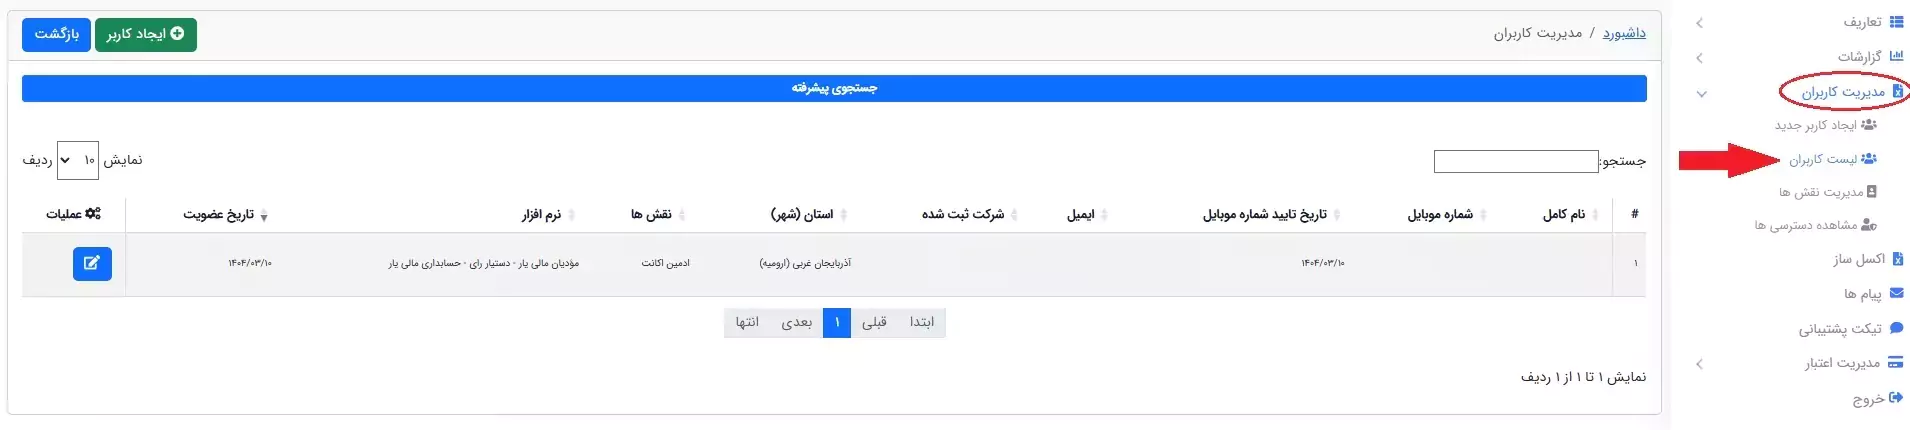Collapse the مدیریت کاربران menu chevron
Viewport: 1910px width, 430px height.
click(x=1701, y=94)
